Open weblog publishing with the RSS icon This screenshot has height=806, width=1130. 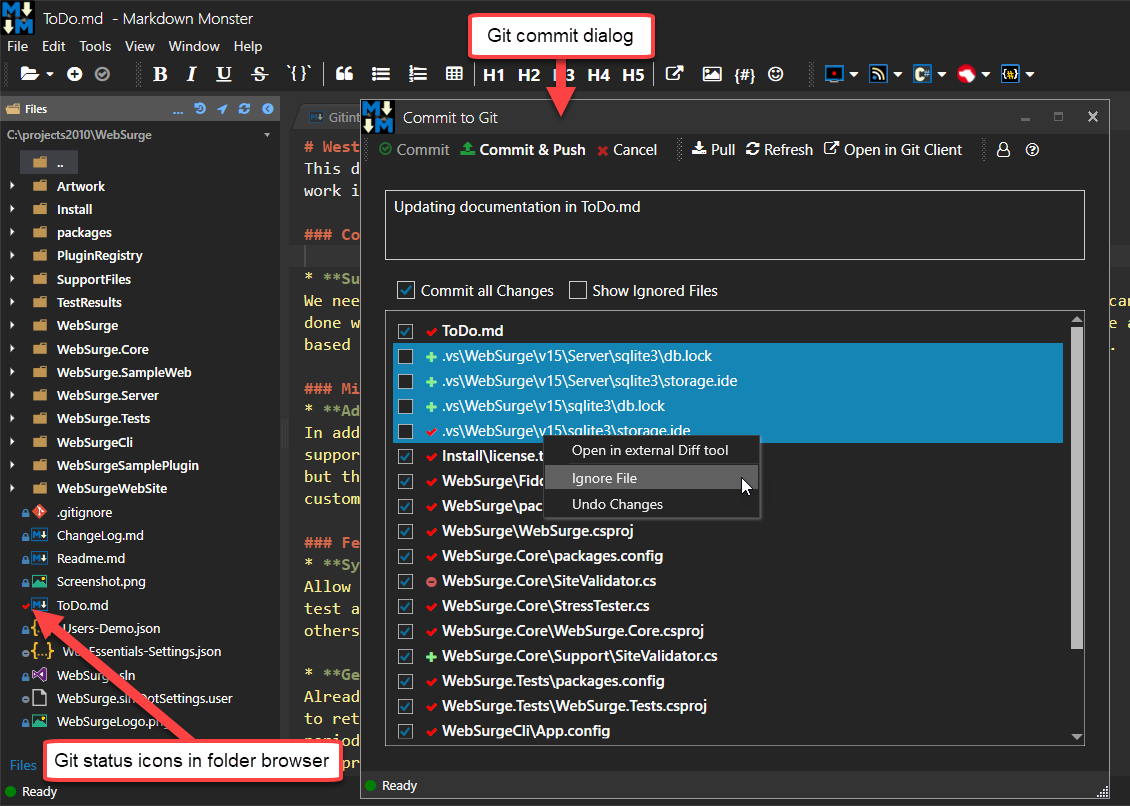pos(878,74)
